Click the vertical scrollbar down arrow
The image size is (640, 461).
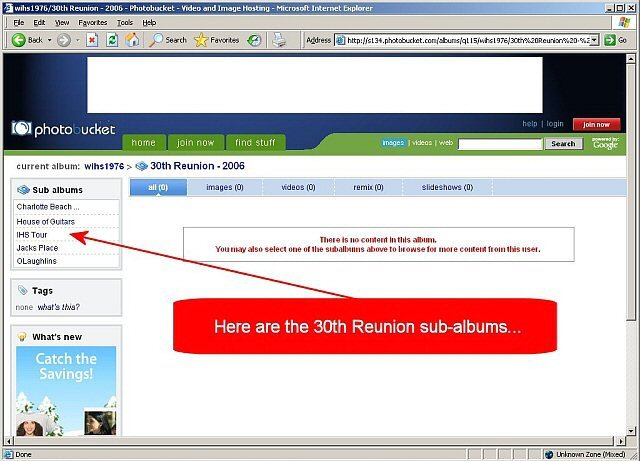[x=631, y=431]
